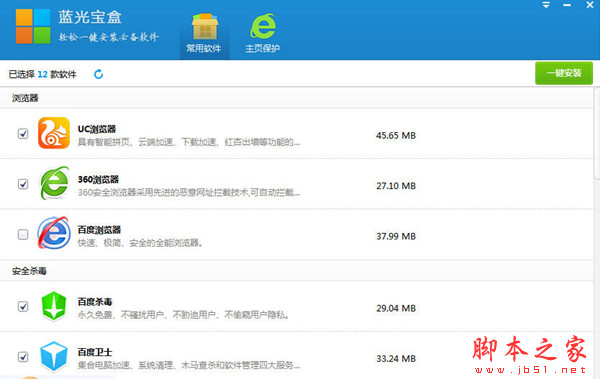
Task: Click the 蓝光宝盒 colorful squares logo
Action: point(33,26)
